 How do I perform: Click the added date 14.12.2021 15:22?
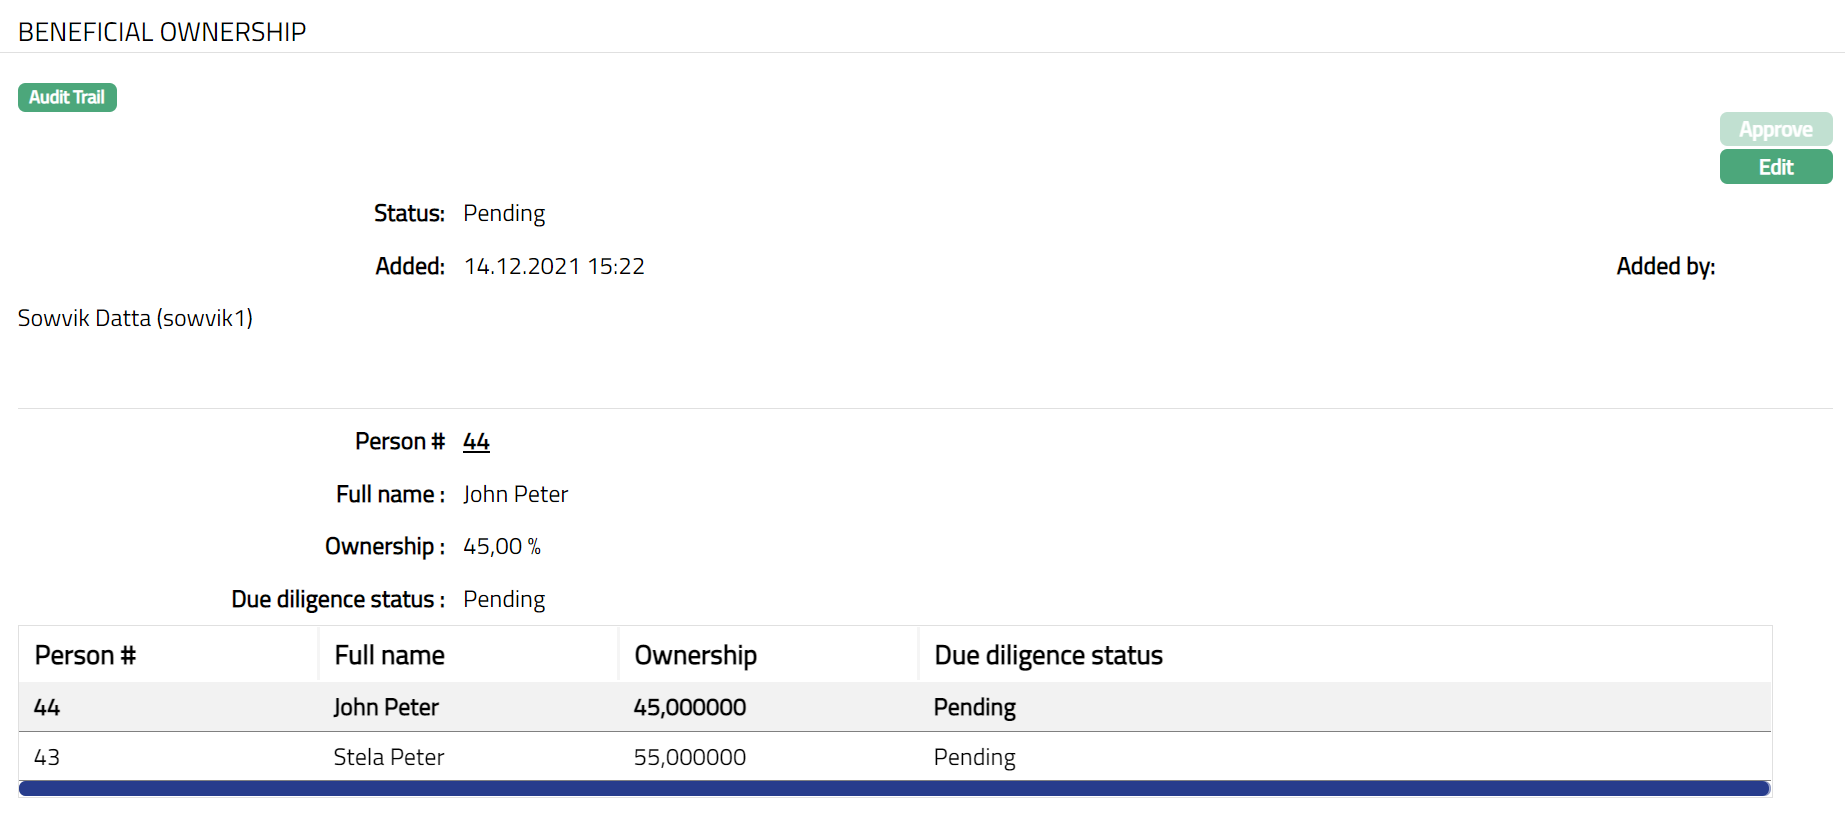pyautogui.click(x=554, y=266)
